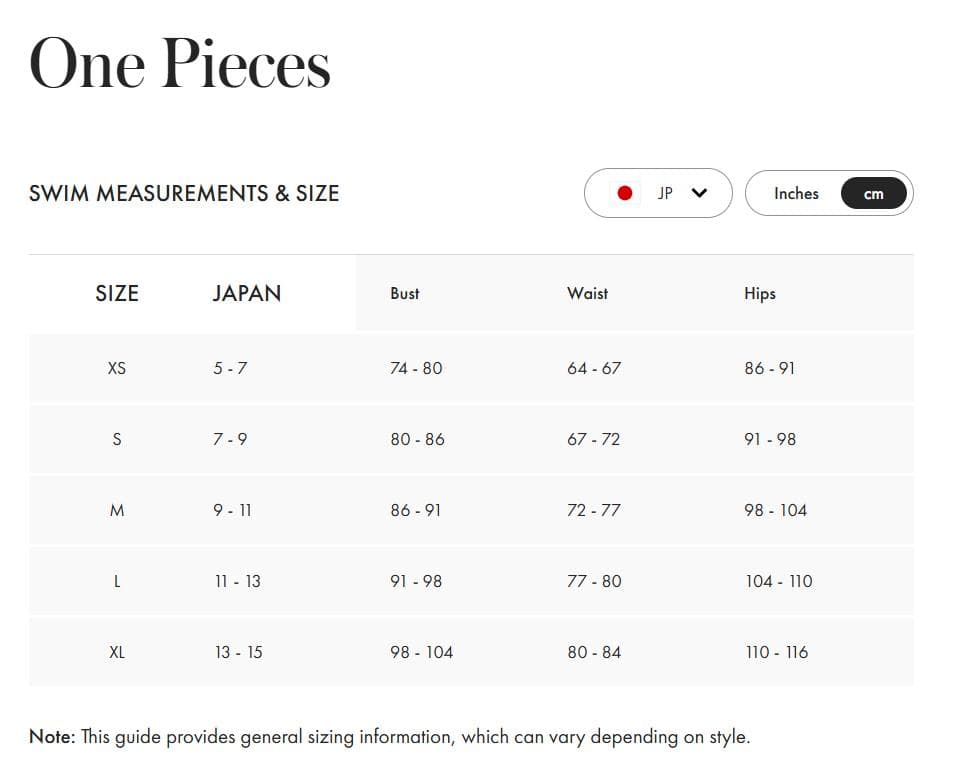975x782 pixels.
Task: Click the S size row label
Action: 117,439
